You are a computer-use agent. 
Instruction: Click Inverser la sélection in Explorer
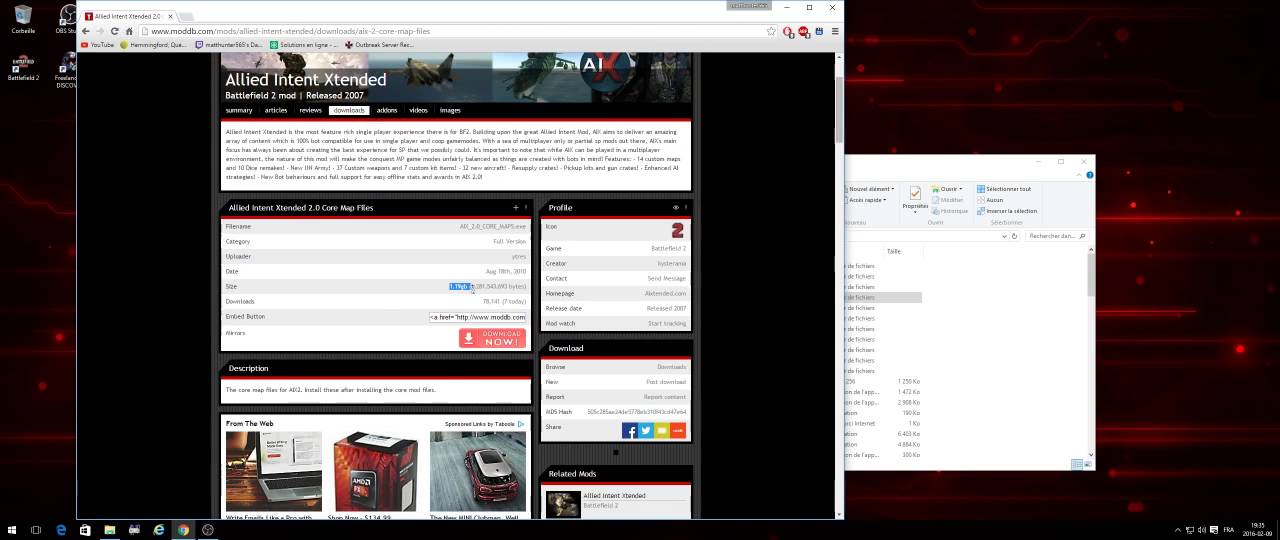[x=1006, y=211]
